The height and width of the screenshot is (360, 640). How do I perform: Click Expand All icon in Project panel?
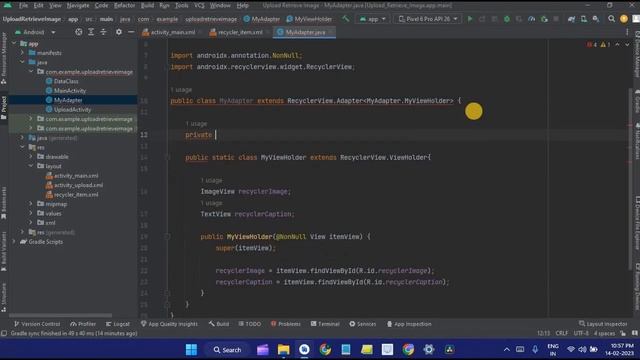click(x=91, y=32)
